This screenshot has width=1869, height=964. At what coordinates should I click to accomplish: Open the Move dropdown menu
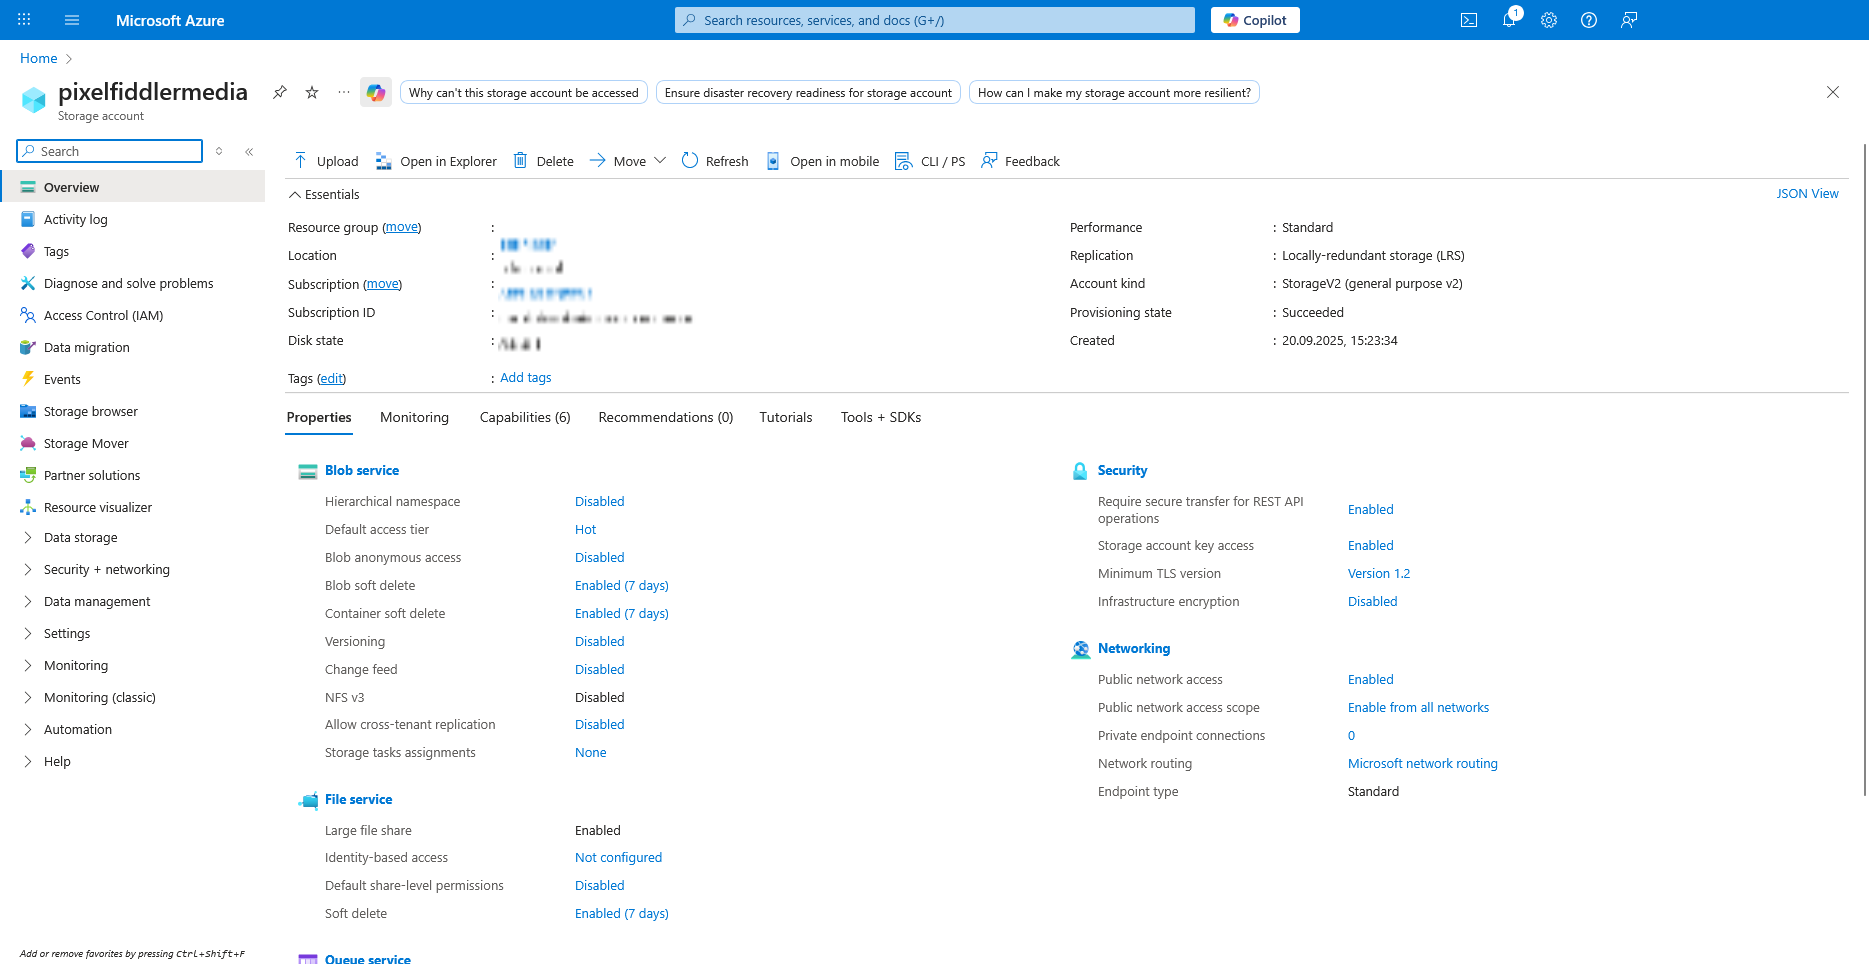point(628,161)
